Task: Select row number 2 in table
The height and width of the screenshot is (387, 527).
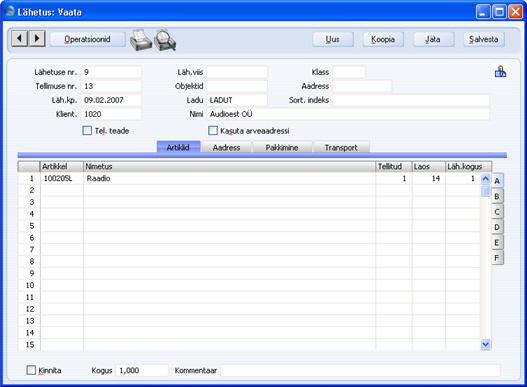Action: tap(29, 190)
